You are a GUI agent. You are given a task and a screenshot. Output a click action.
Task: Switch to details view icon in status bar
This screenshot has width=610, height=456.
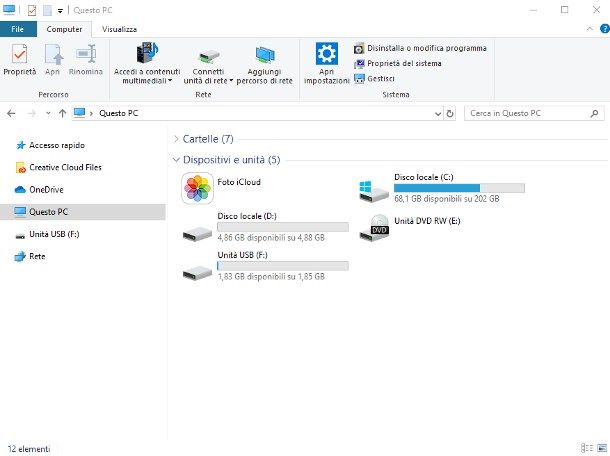coord(587,448)
